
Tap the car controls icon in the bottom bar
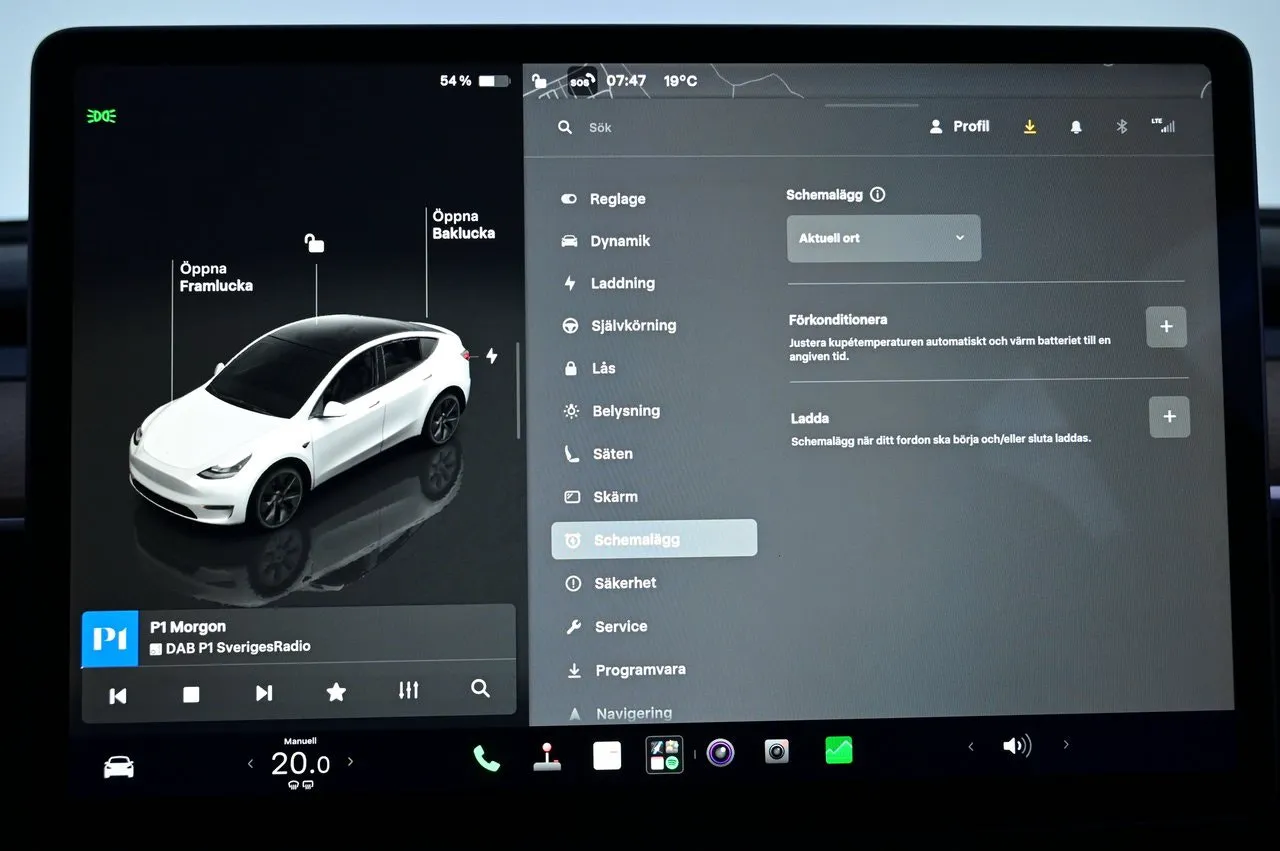point(119,767)
